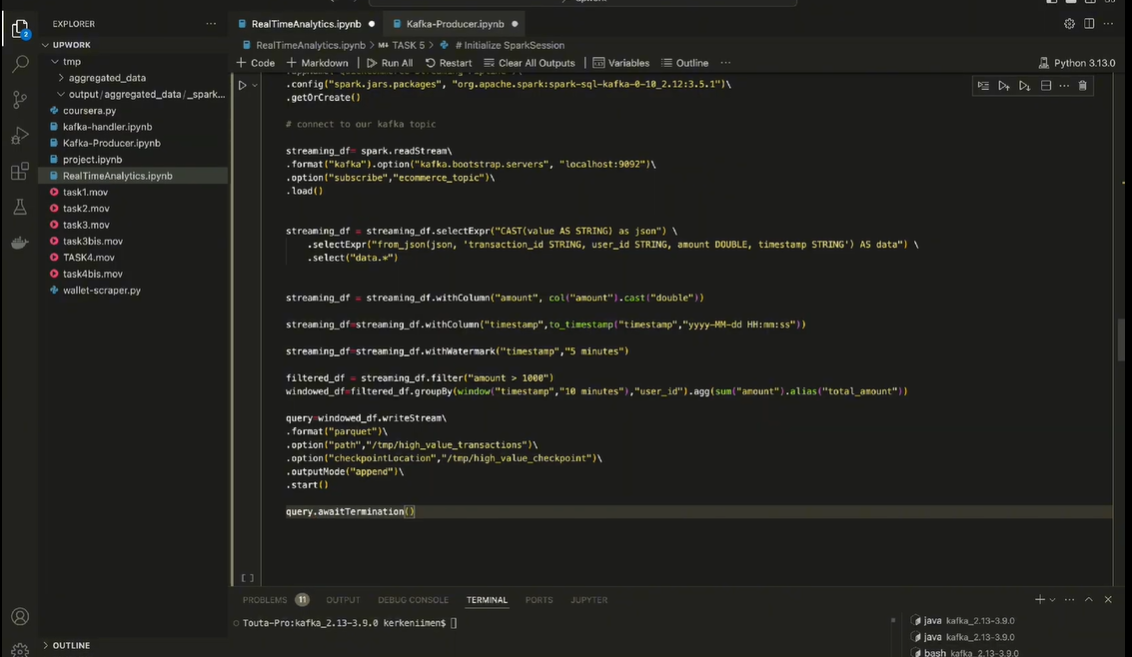
Task: Delete the cell using trash icon
Action: point(1082,86)
